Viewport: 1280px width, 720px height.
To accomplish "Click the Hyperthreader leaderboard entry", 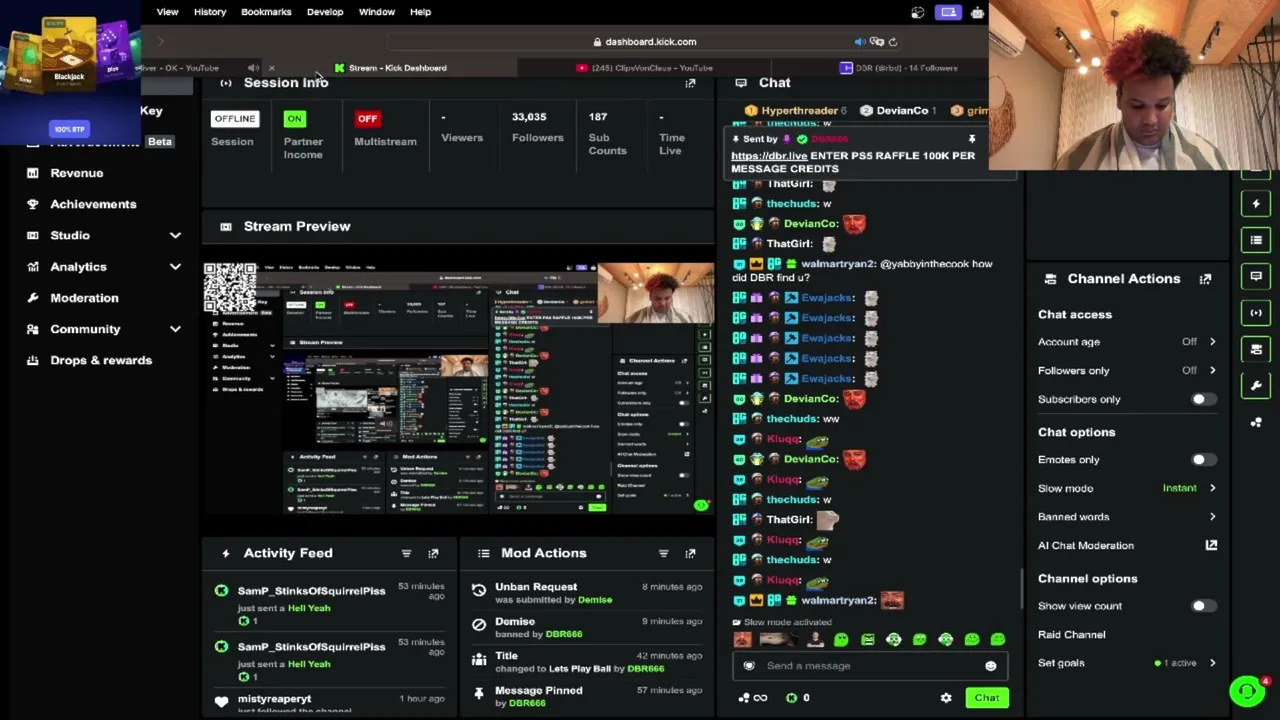I will point(797,111).
